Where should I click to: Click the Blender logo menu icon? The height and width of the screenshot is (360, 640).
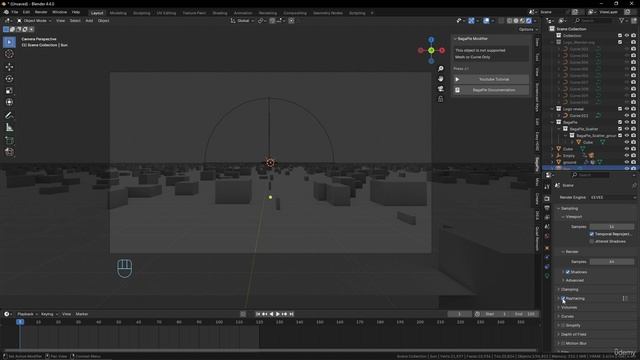point(6,12)
